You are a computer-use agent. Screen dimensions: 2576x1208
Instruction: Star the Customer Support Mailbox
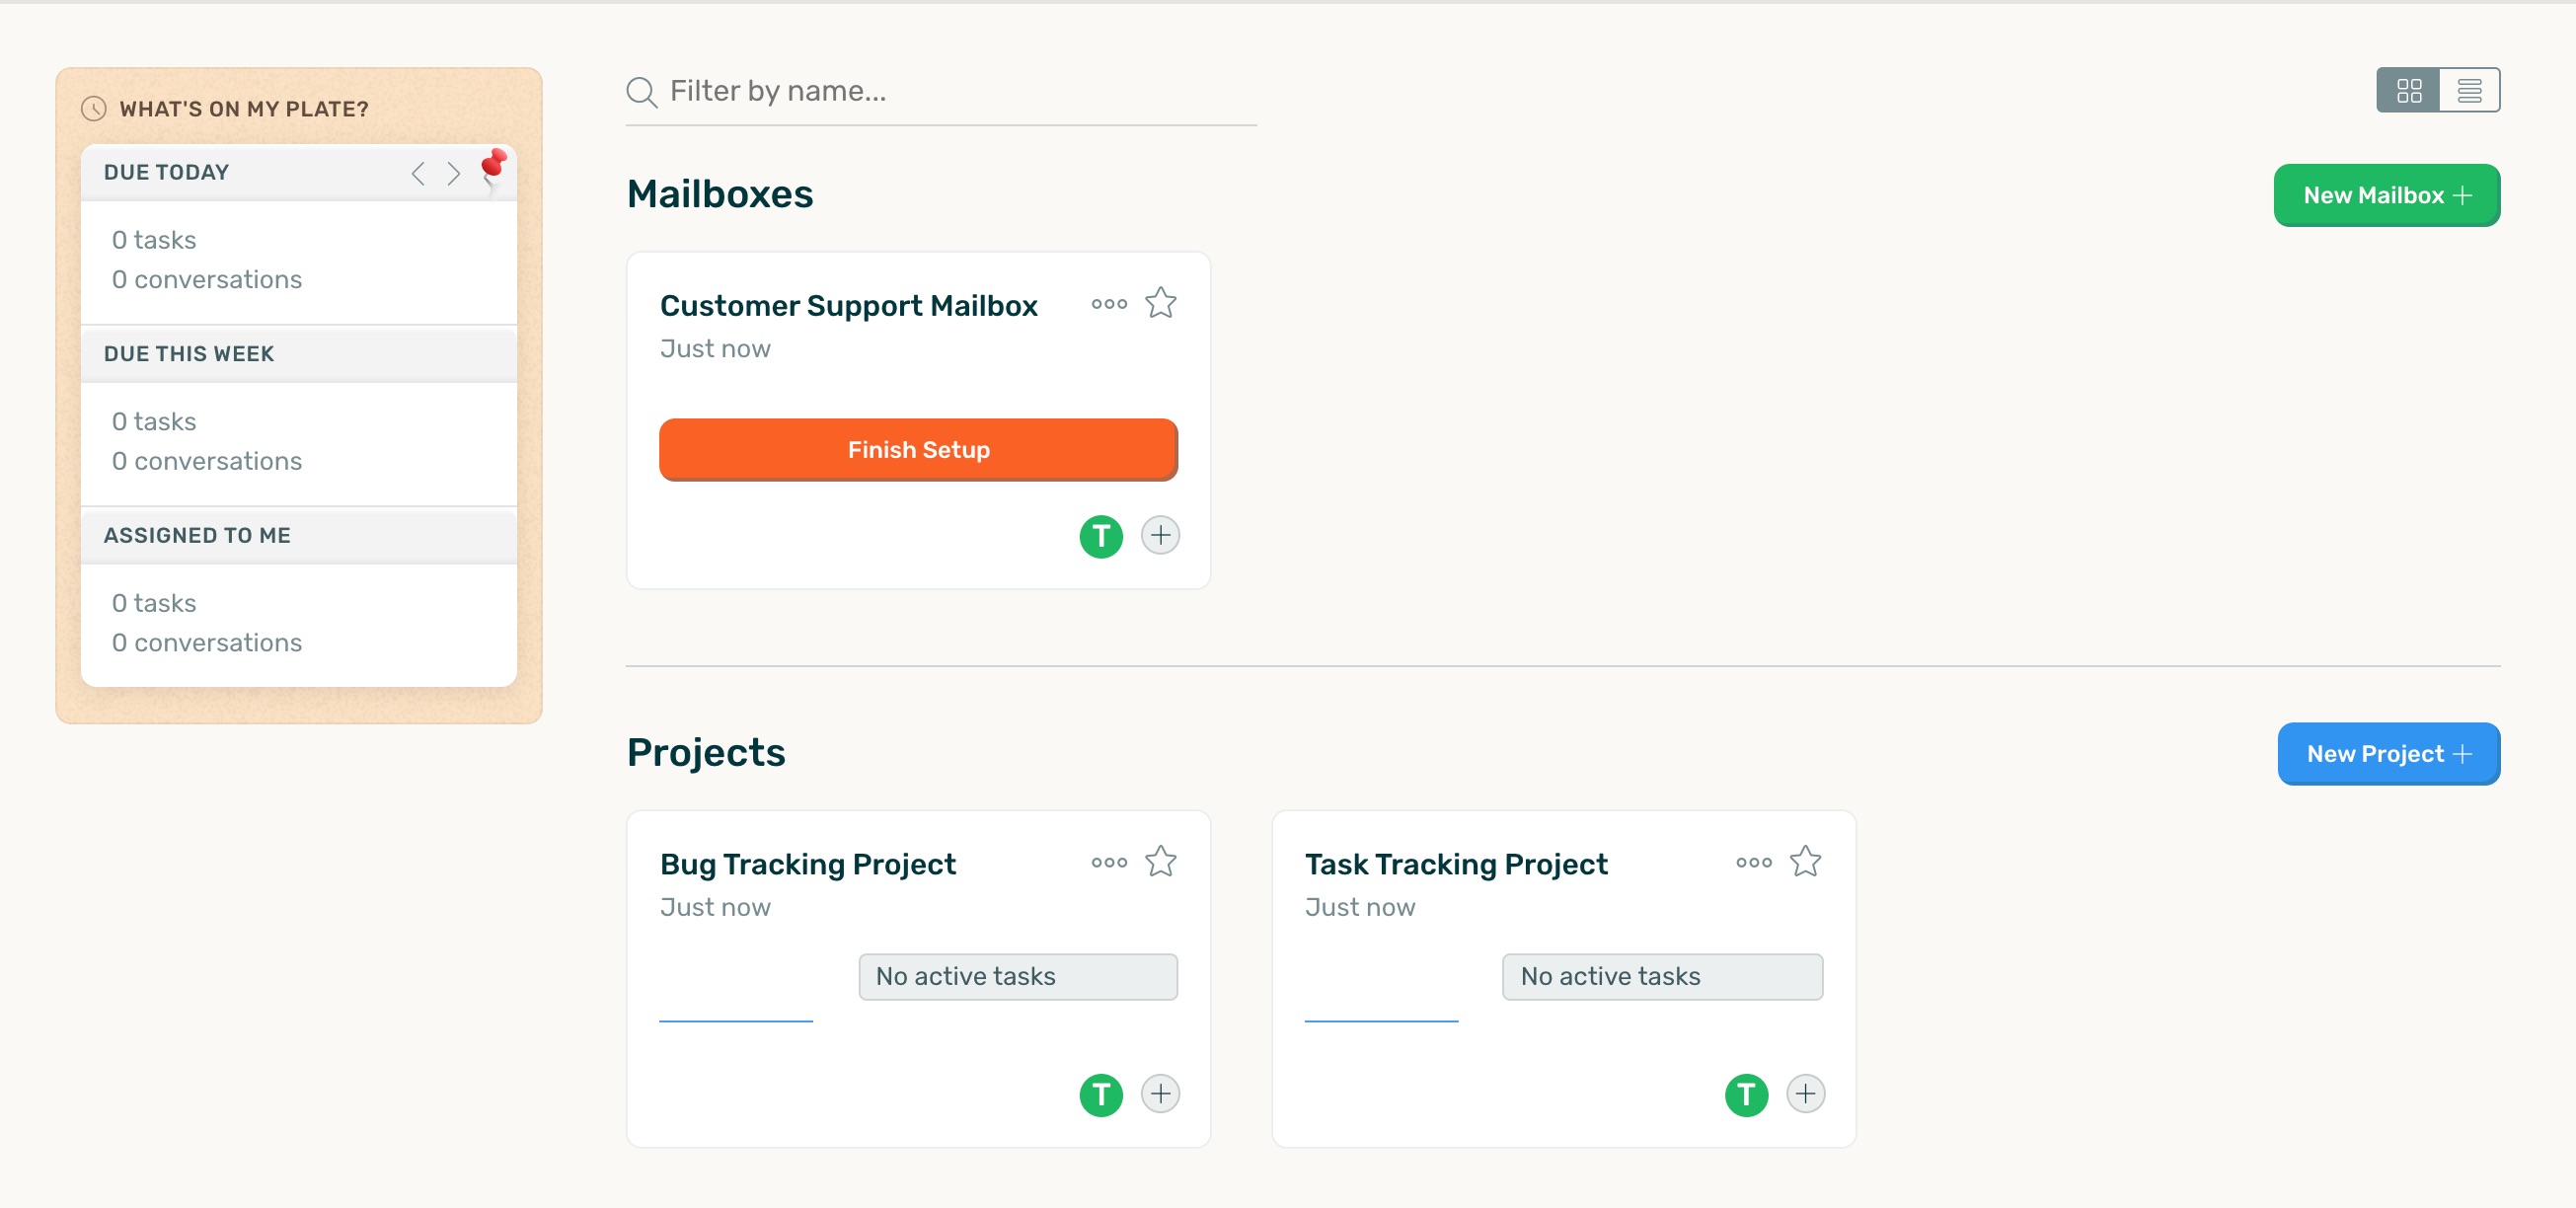1160,303
